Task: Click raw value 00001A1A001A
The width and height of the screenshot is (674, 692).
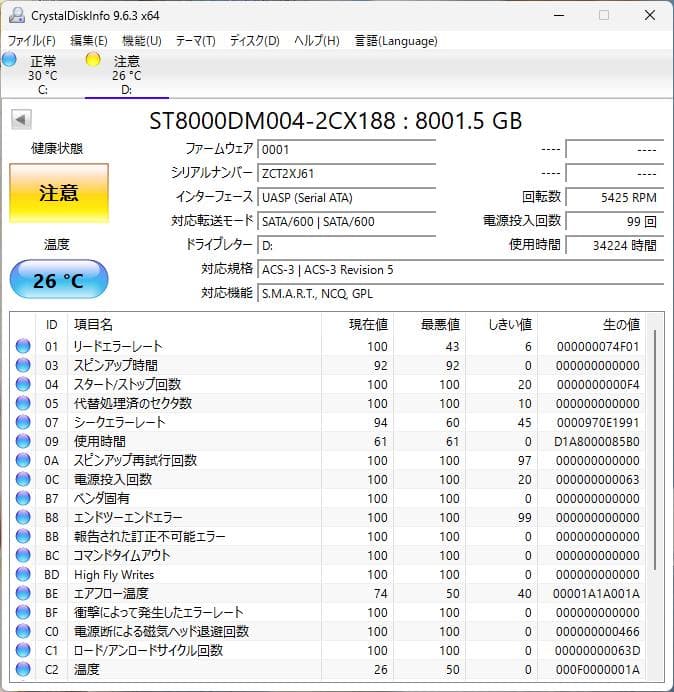Action: click(596, 594)
